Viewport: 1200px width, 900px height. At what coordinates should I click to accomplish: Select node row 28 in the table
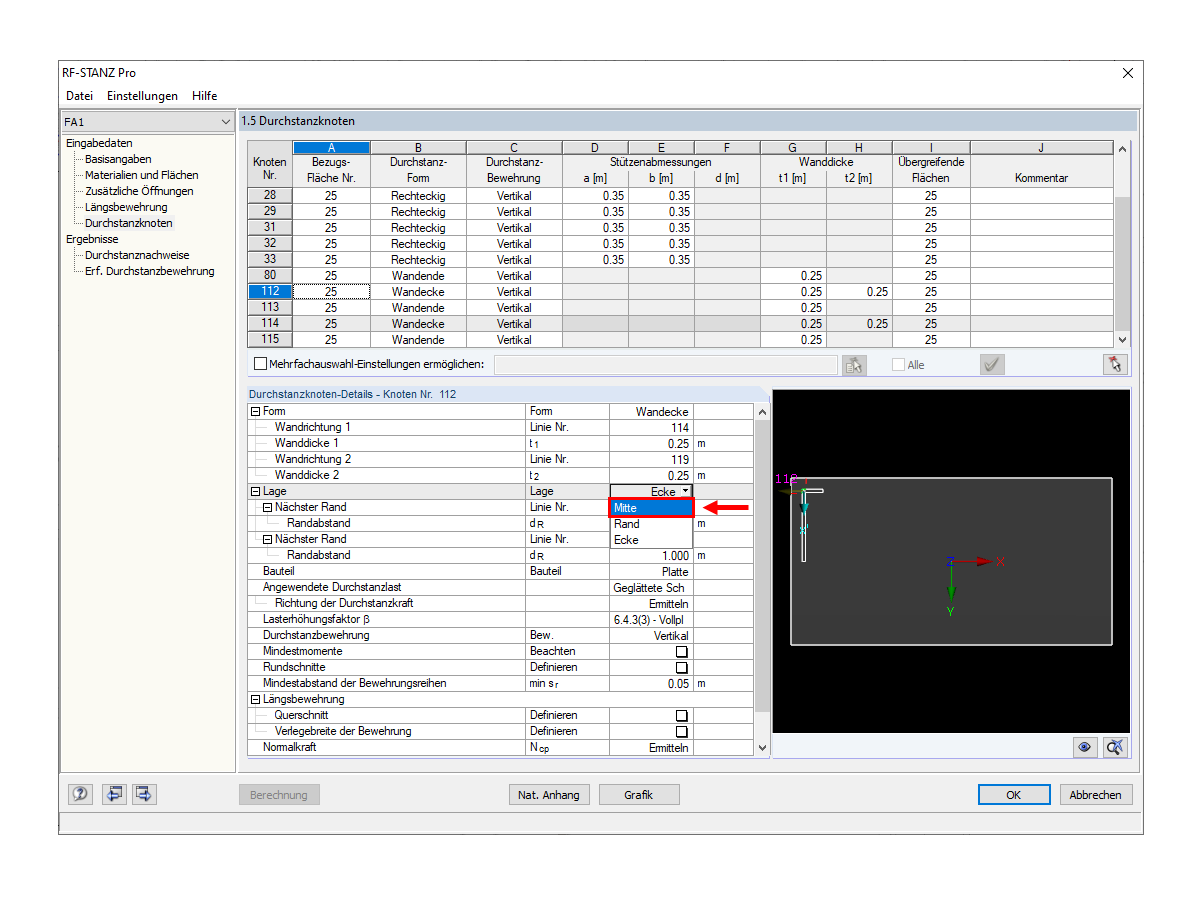[x=270, y=196]
